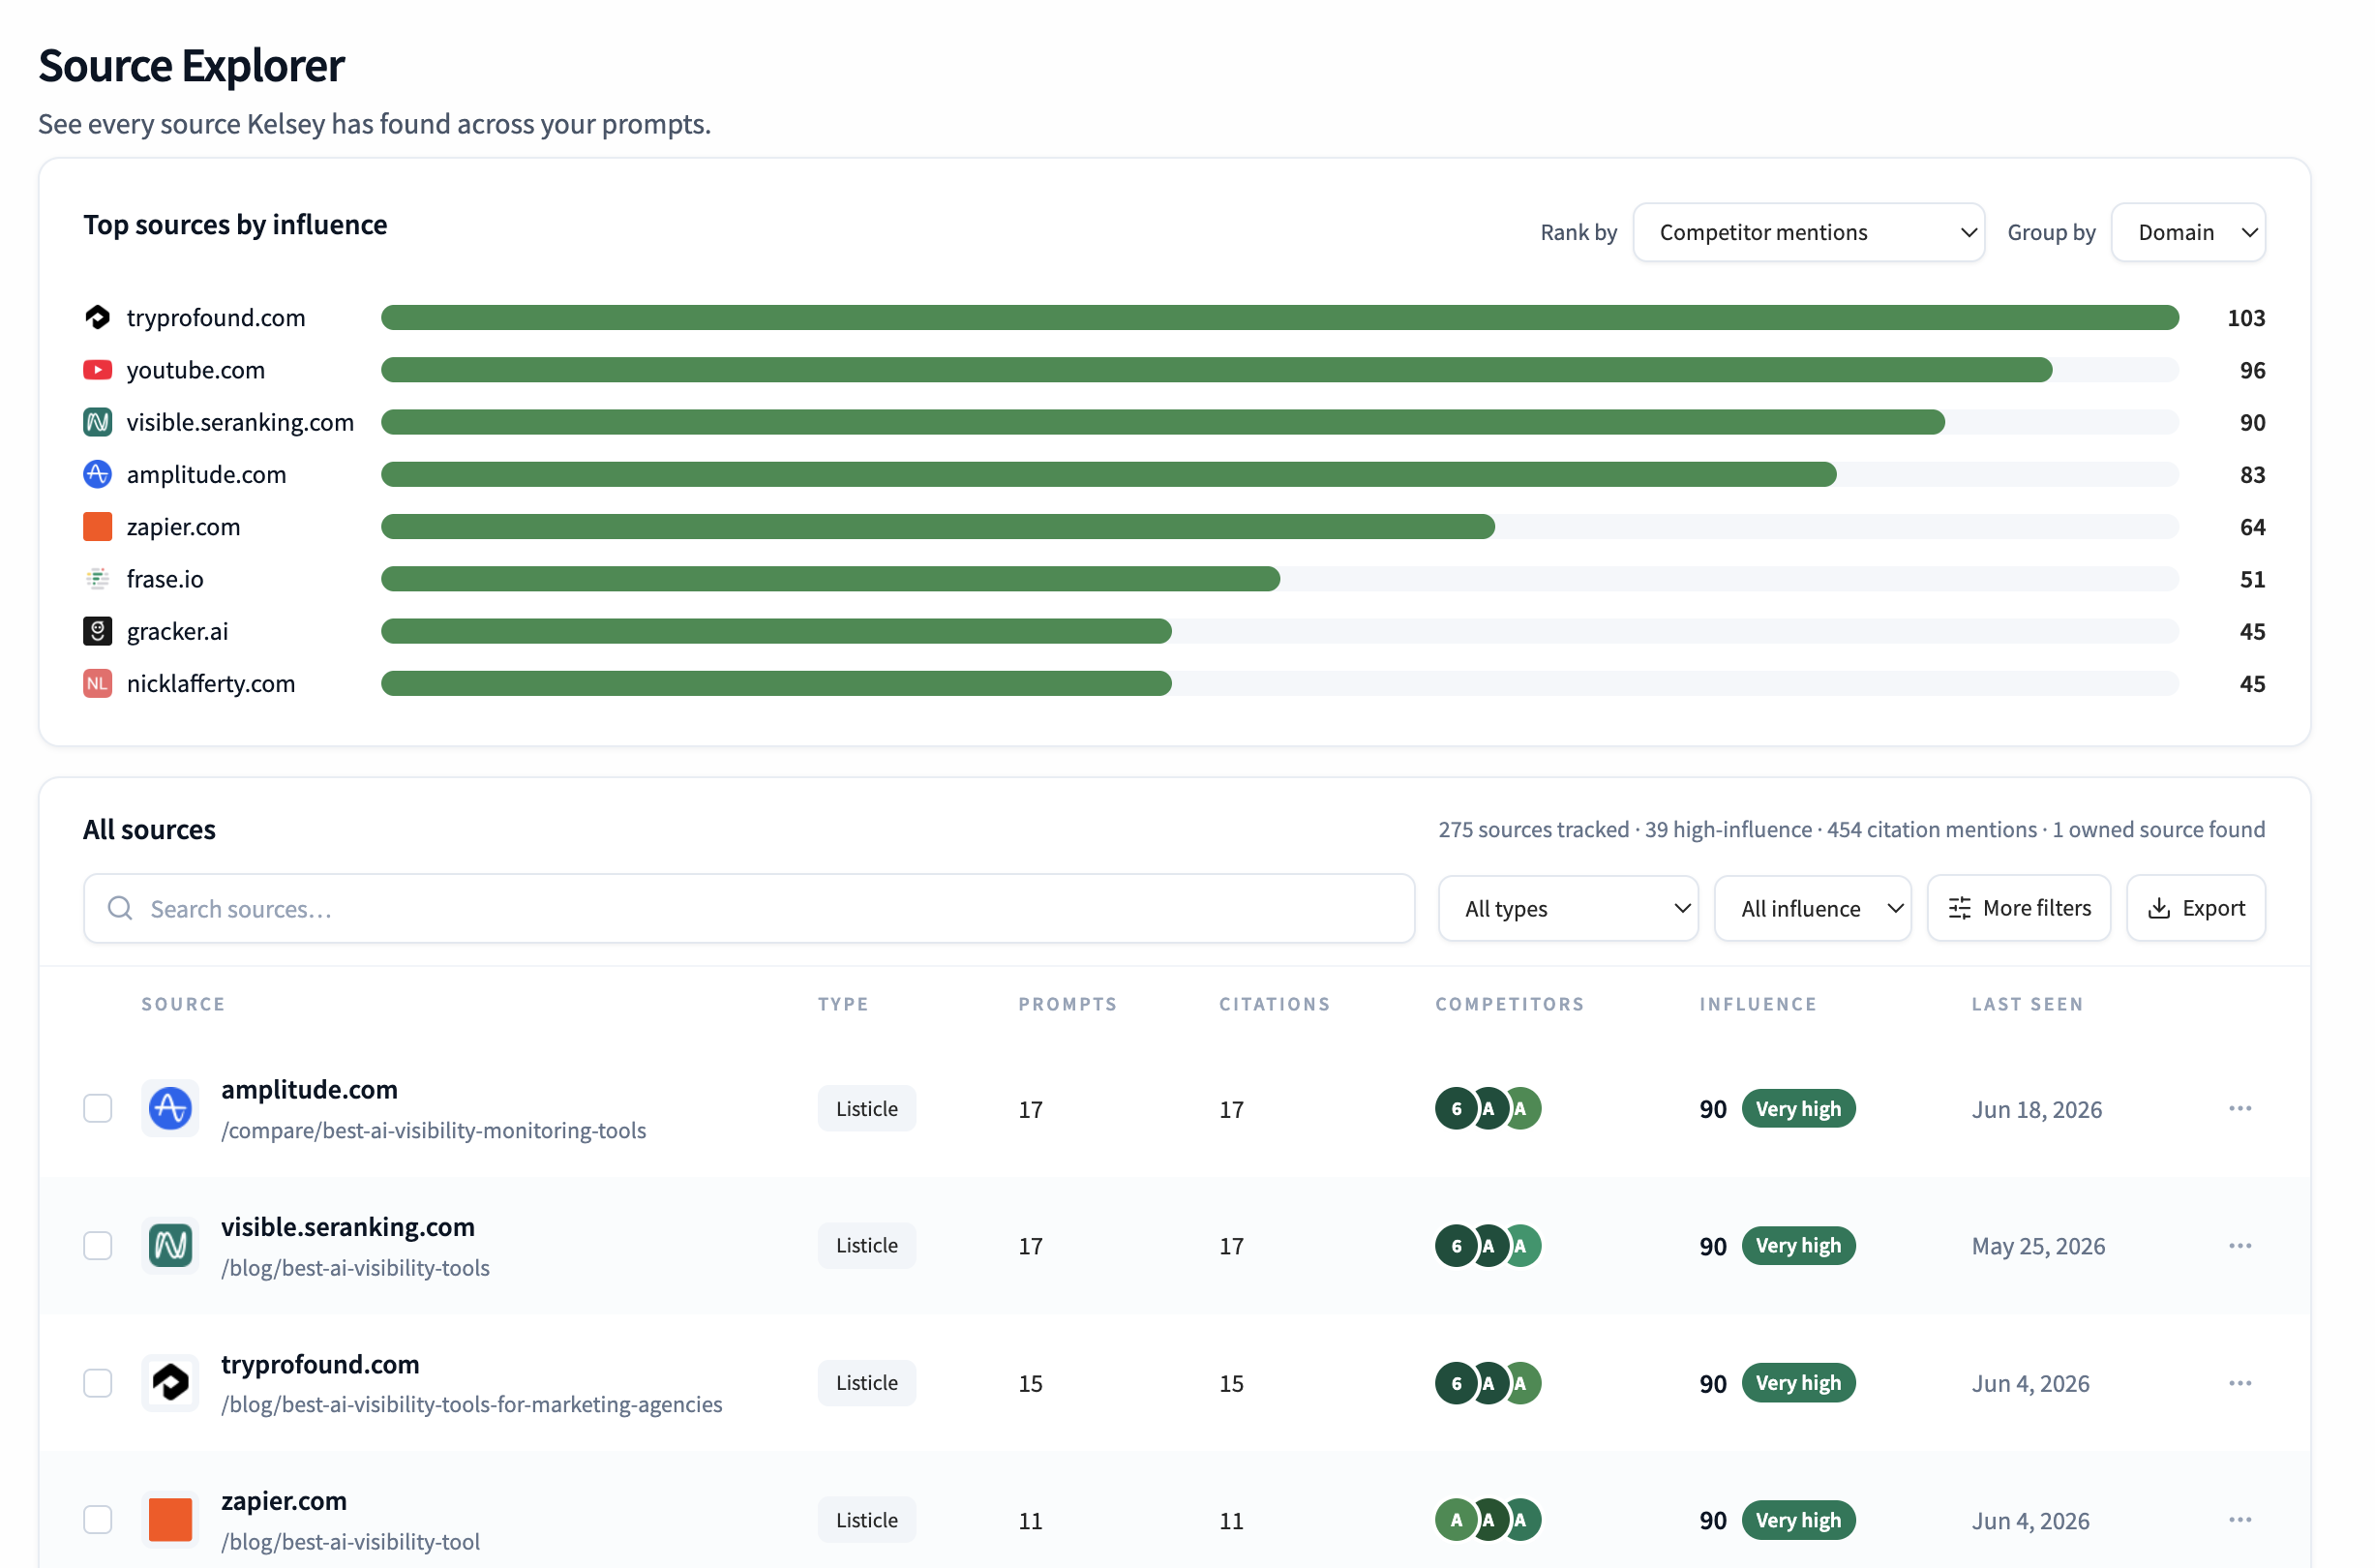Image resolution: width=2375 pixels, height=1568 pixels.
Task: Click the amplitude.com logo in the table row
Action: point(170,1109)
